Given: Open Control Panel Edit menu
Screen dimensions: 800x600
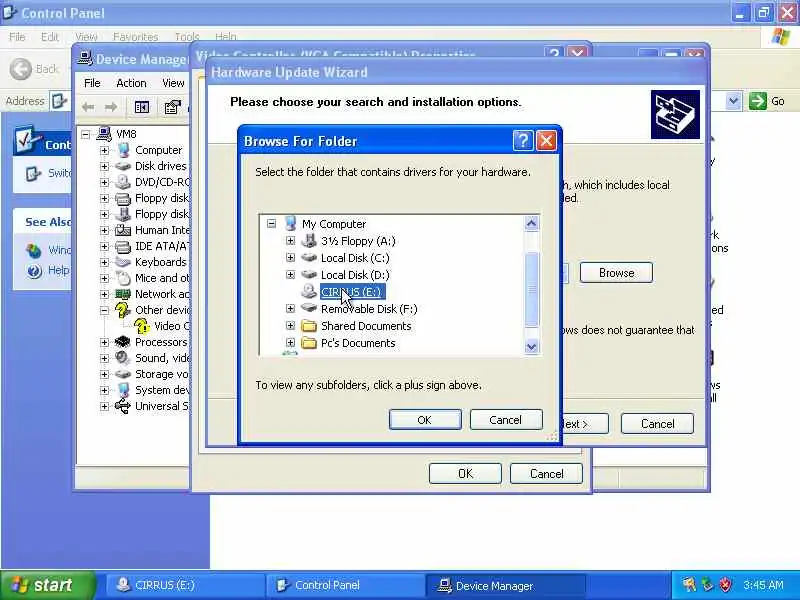Looking at the screenshot, I should click(x=49, y=37).
